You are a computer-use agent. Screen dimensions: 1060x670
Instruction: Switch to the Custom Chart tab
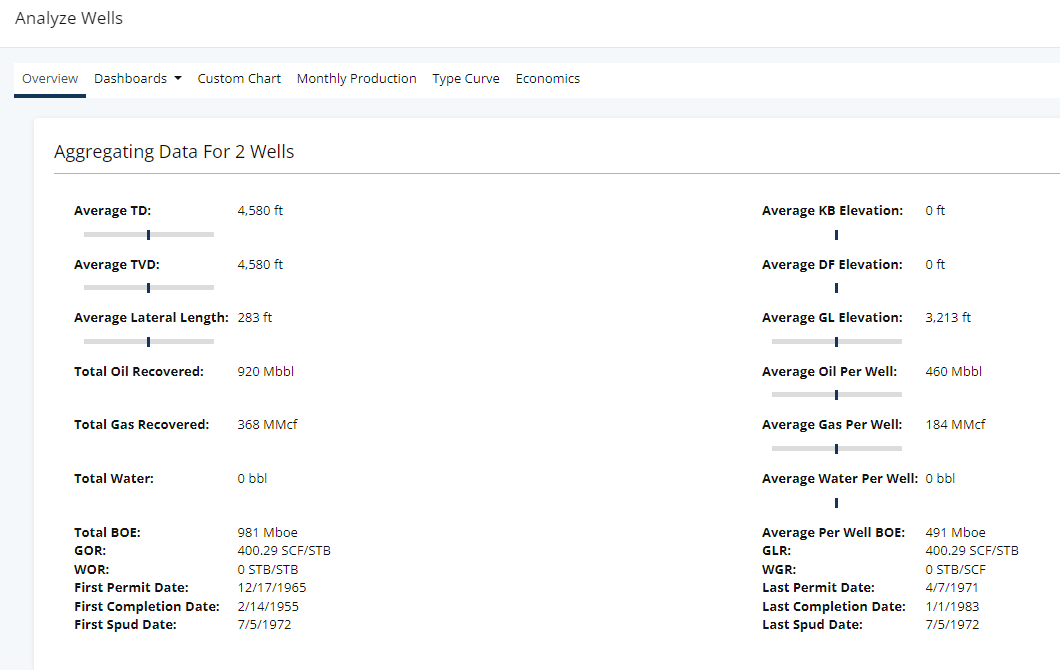(239, 78)
